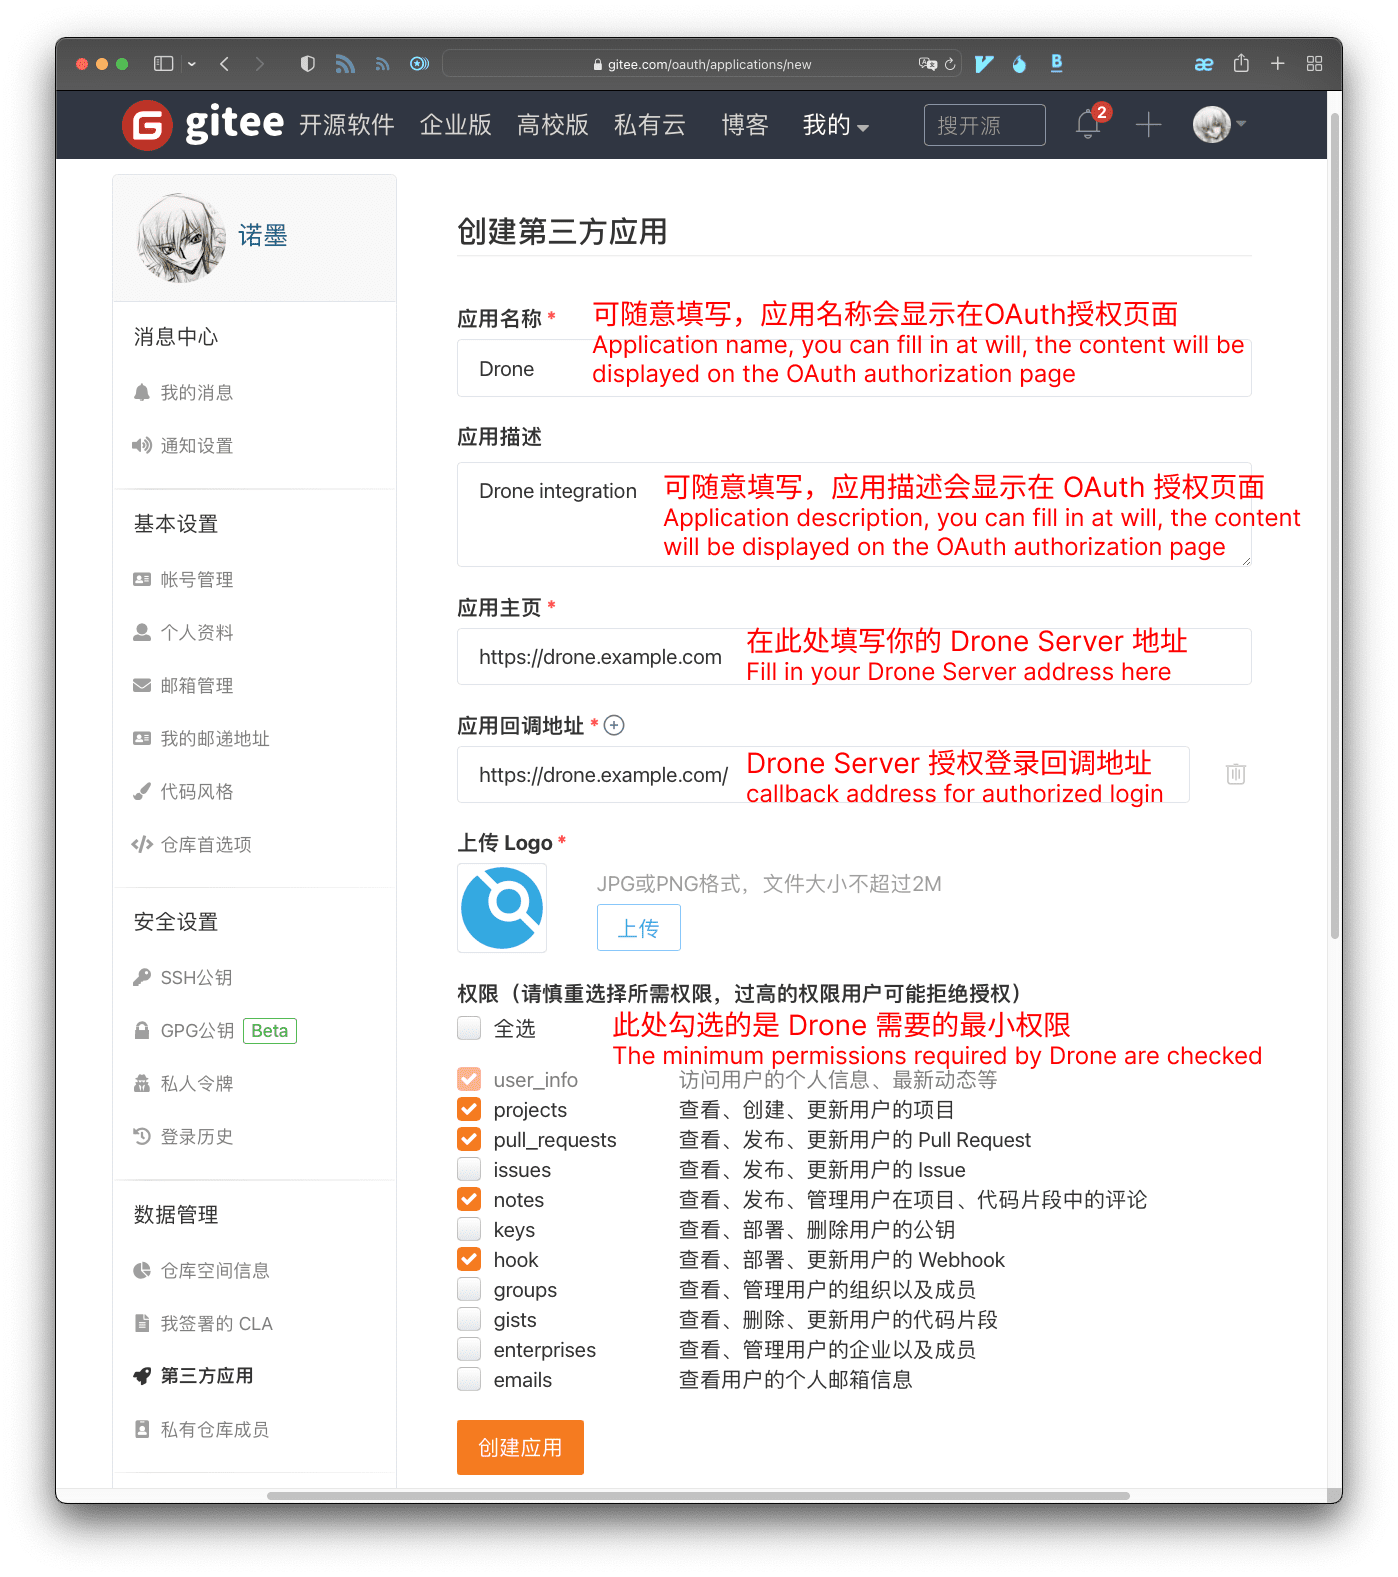The height and width of the screenshot is (1577, 1398).
Task: Click the gray RSS feed icon
Action: pyautogui.click(x=382, y=64)
